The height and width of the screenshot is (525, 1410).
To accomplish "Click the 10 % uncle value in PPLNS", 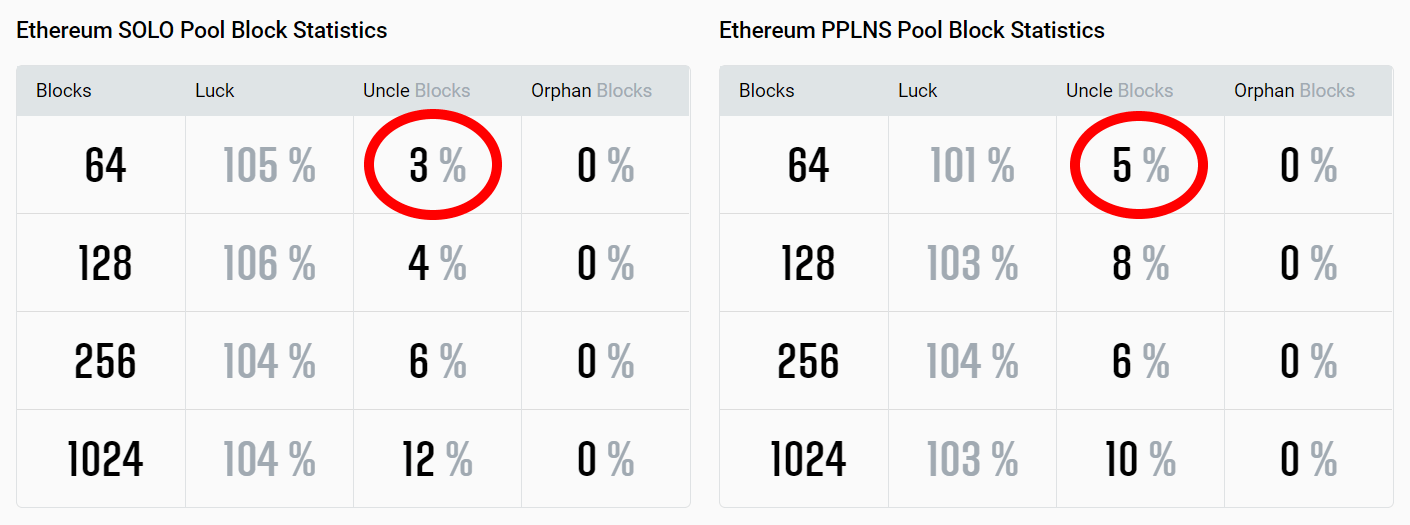I will (1140, 460).
